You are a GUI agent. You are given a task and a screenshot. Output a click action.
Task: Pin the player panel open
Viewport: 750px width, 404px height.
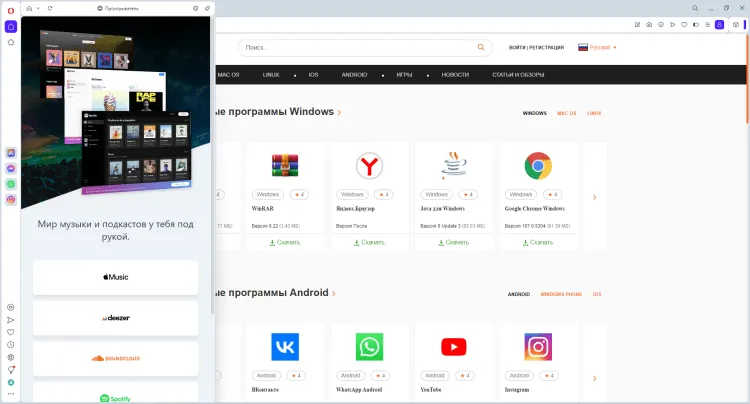click(207, 8)
